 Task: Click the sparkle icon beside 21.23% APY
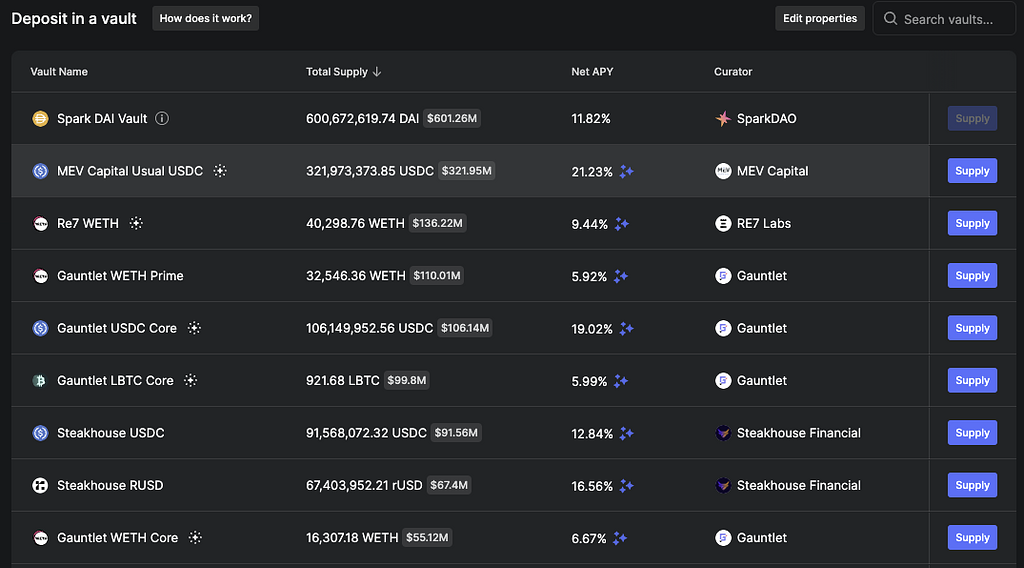[626, 172]
